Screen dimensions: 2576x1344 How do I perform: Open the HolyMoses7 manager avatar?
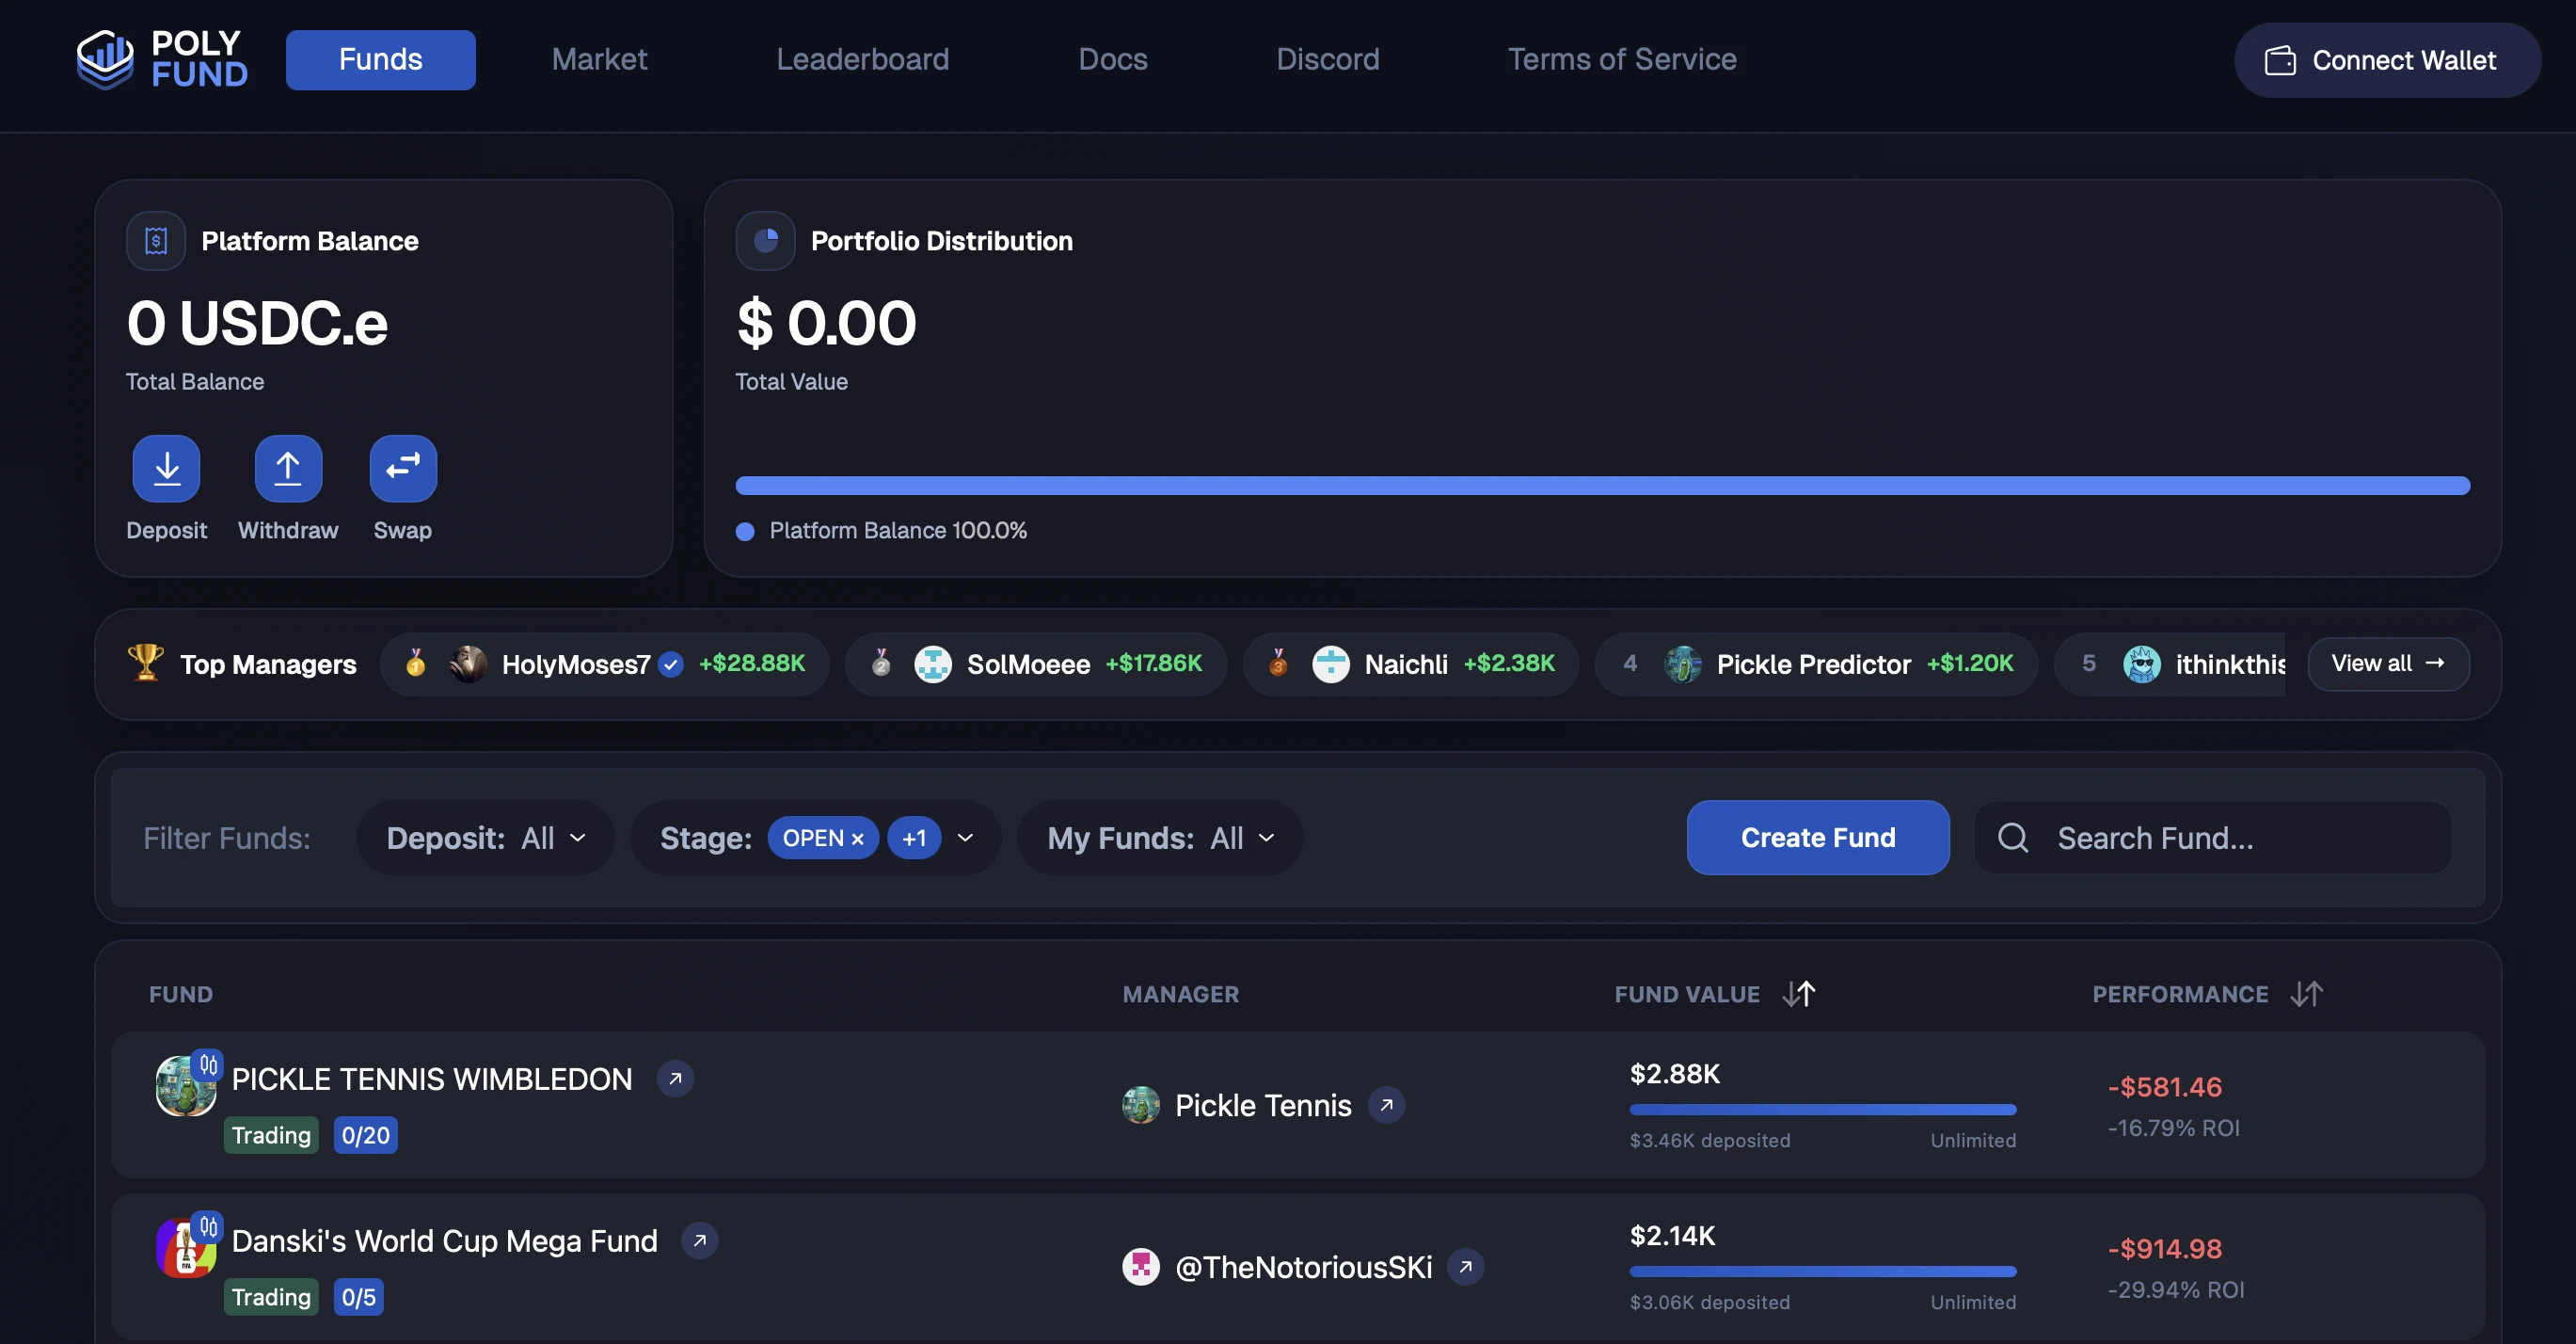[467, 664]
